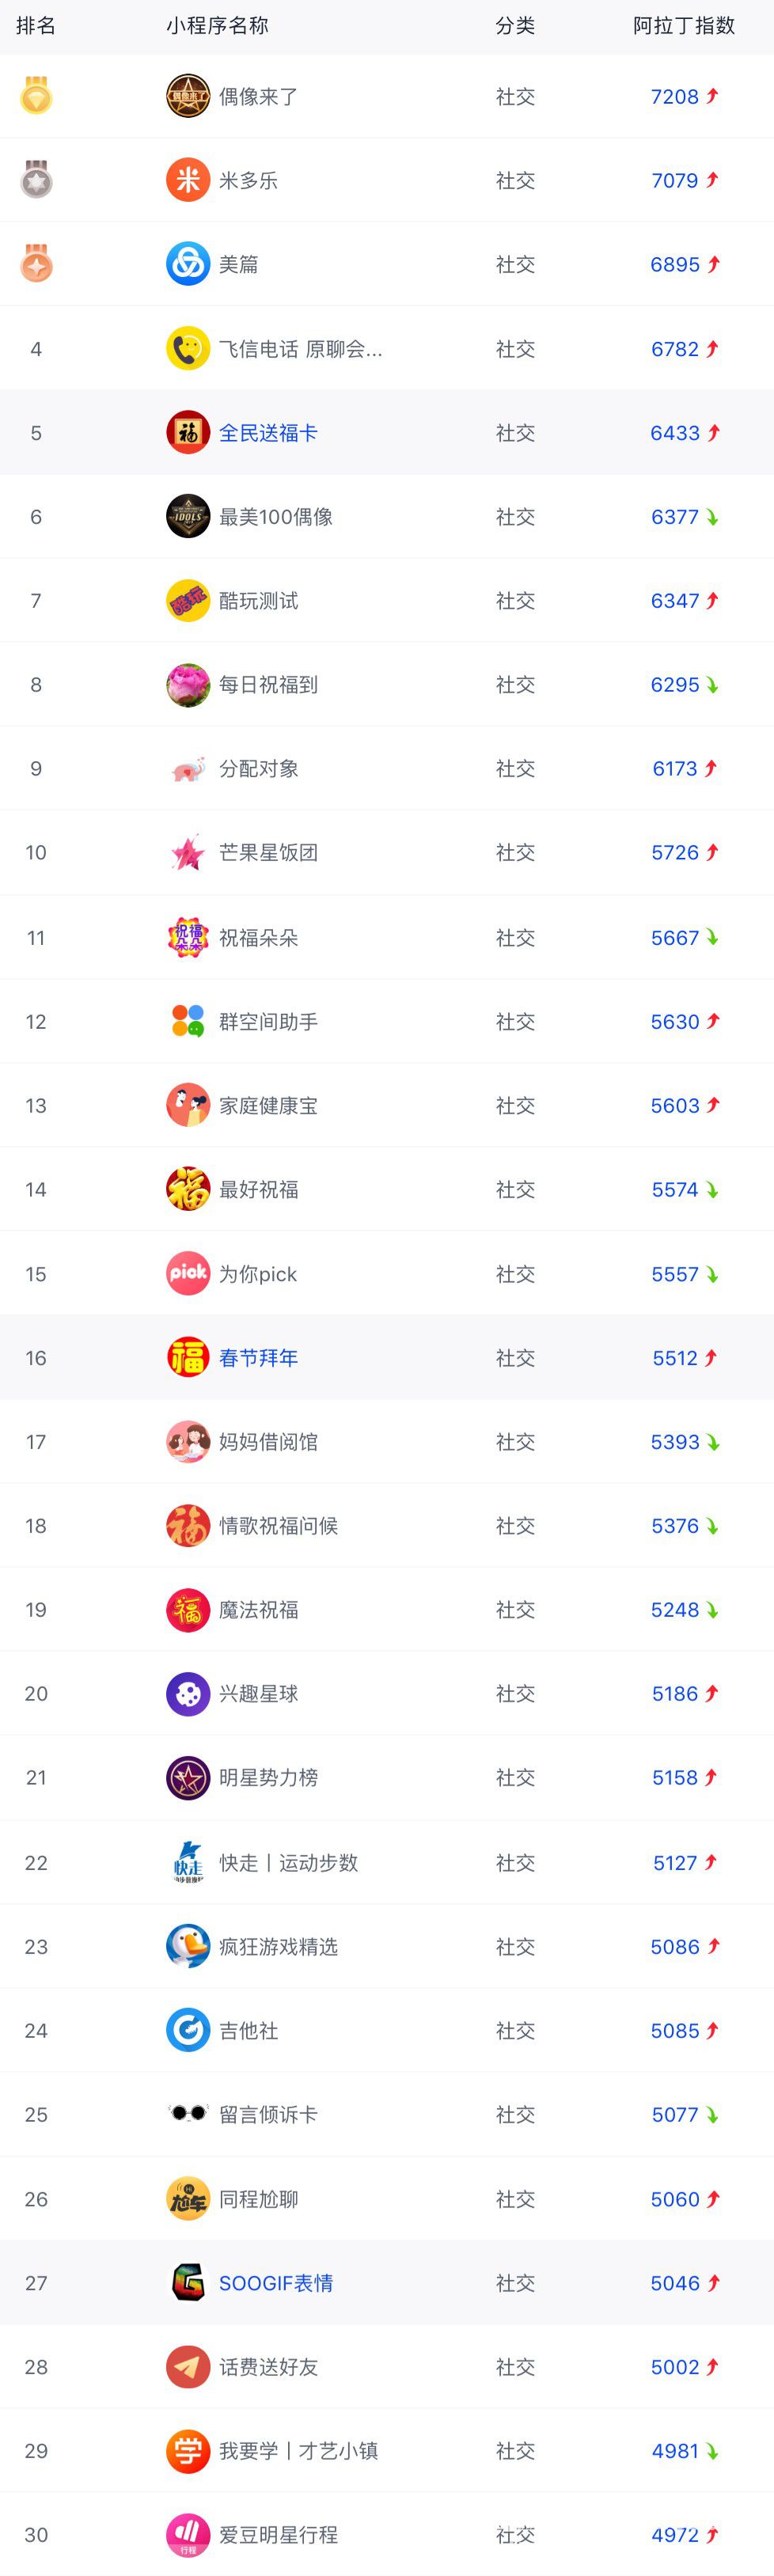Image resolution: width=774 pixels, height=2576 pixels.
Task: Select the 话费送好友 paper-plane icon
Action: [x=188, y=2367]
